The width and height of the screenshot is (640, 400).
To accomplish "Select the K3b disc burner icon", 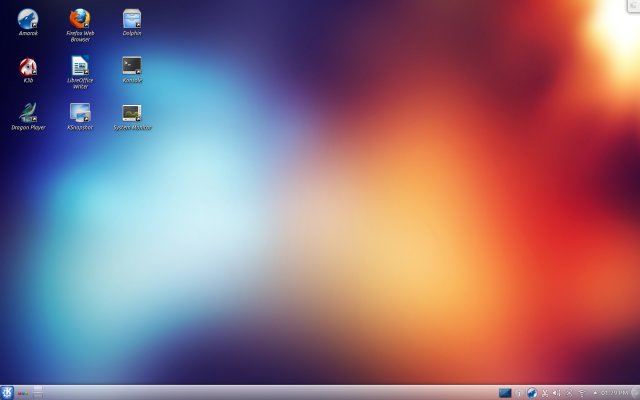I will 28,70.
